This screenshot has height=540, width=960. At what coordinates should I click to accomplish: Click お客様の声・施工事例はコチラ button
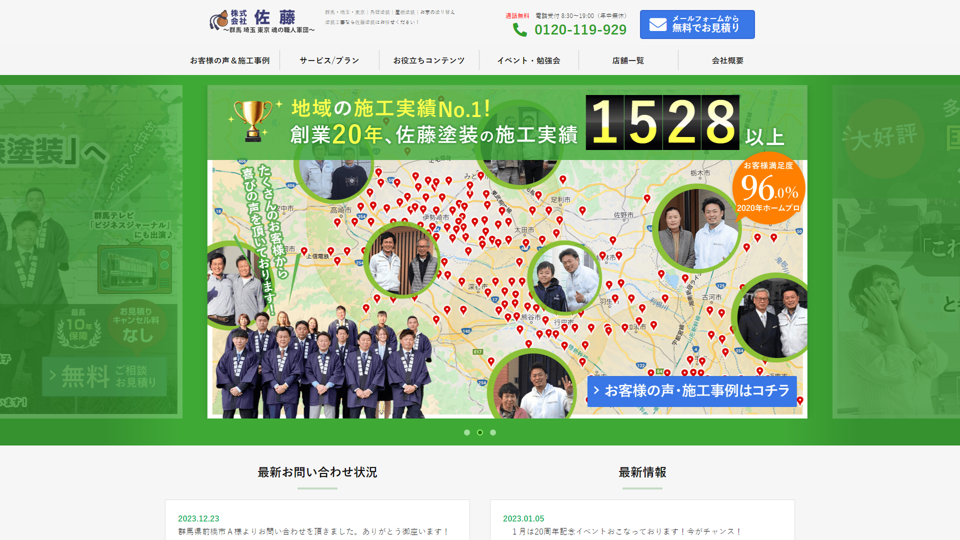tap(692, 390)
